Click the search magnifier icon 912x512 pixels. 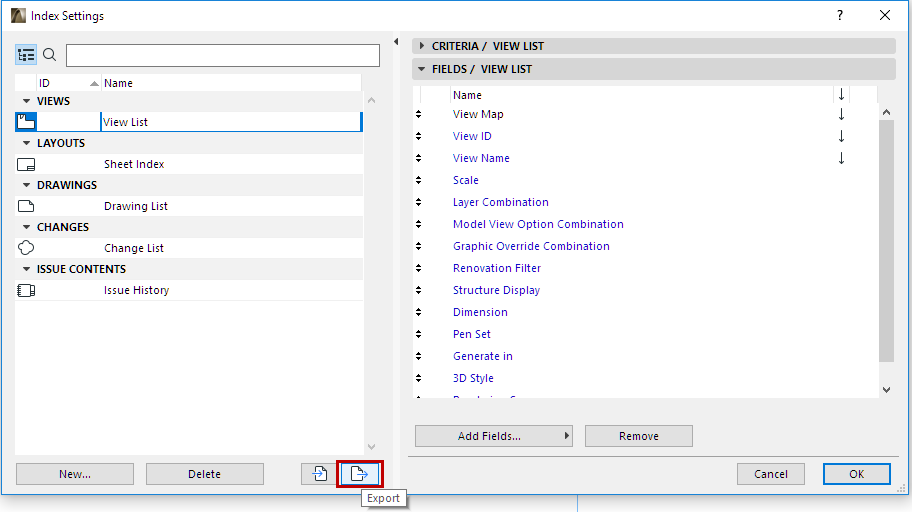point(50,55)
